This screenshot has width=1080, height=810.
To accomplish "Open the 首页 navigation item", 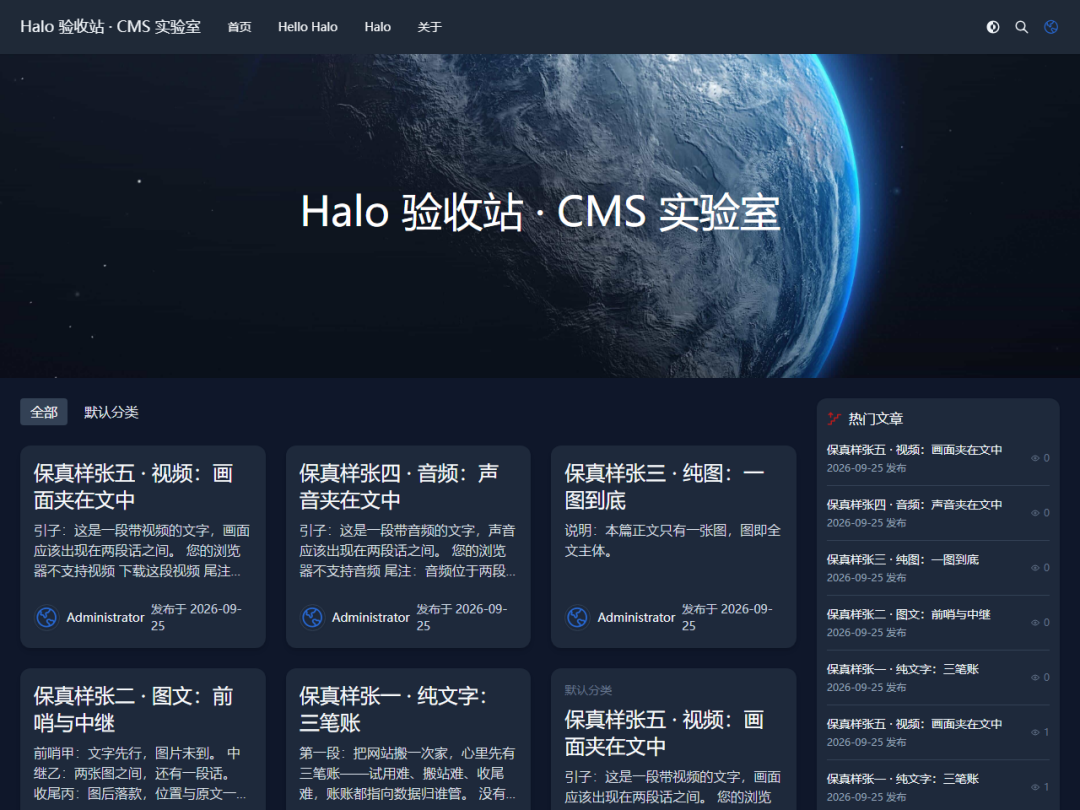I will pyautogui.click(x=240, y=27).
